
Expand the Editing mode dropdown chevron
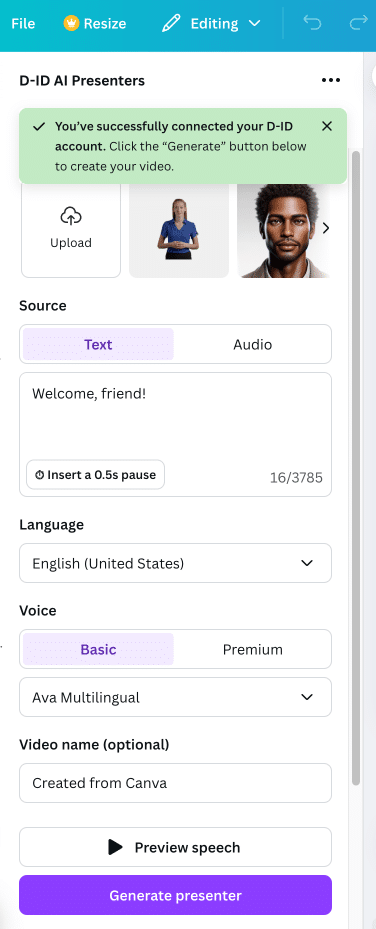(255, 24)
